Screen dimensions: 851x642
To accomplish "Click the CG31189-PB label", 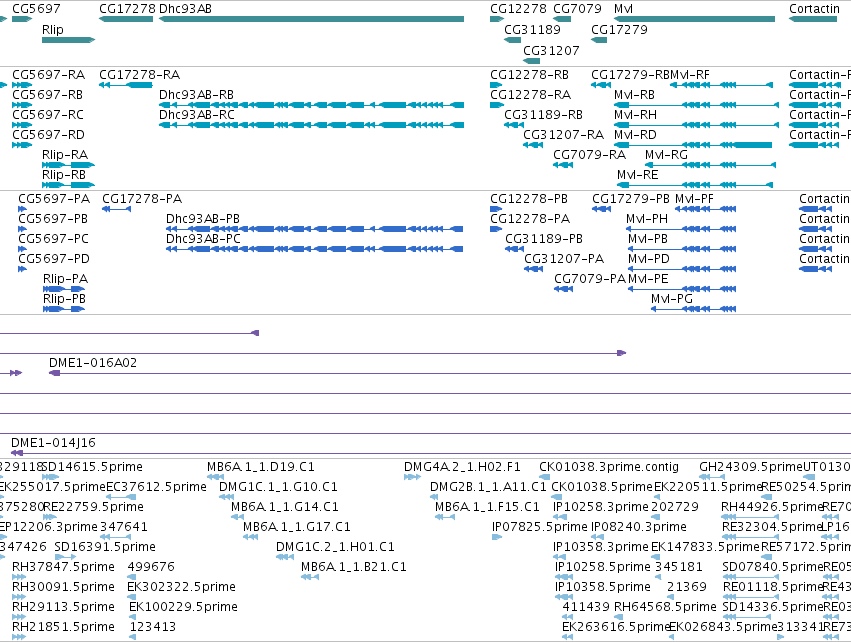I will [x=544, y=239].
